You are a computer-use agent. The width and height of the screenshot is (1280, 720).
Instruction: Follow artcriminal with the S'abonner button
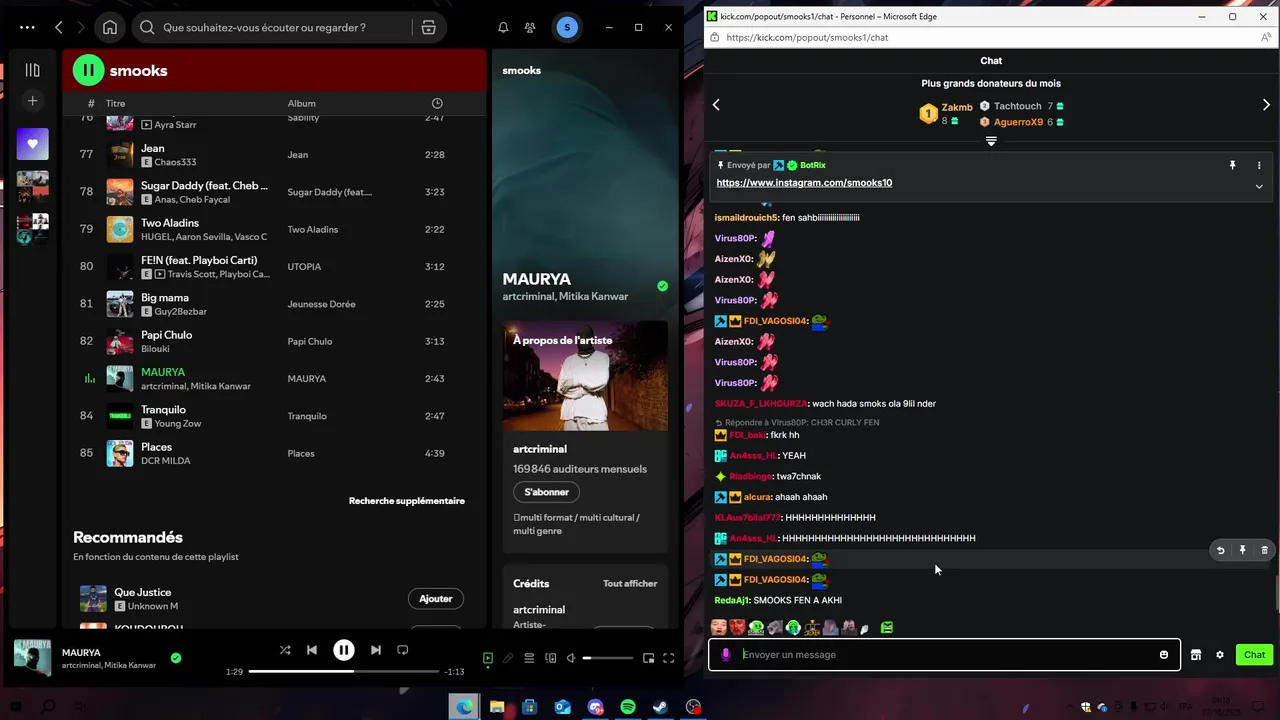click(x=547, y=492)
